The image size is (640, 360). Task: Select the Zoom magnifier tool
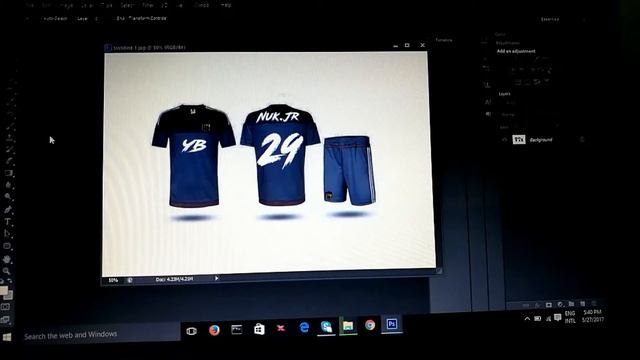pyautogui.click(x=7, y=271)
